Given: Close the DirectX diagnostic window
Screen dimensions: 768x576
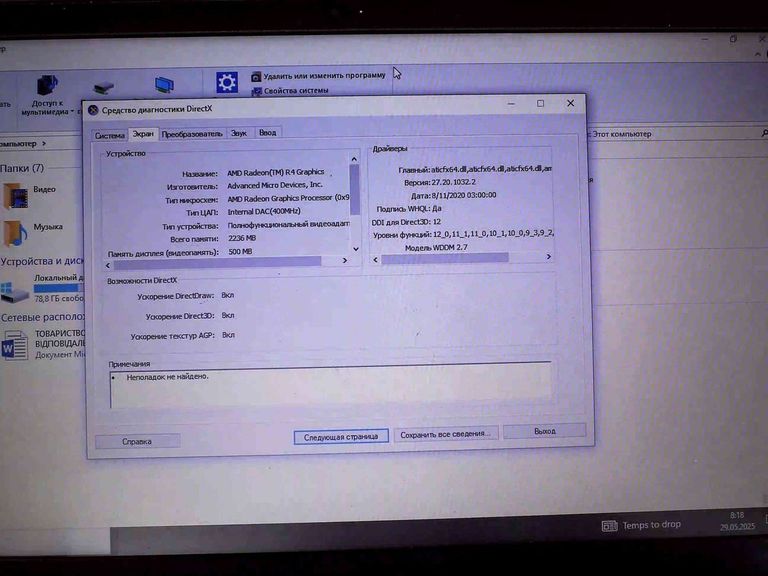Looking at the screenshot, I should tap(570, 103).
